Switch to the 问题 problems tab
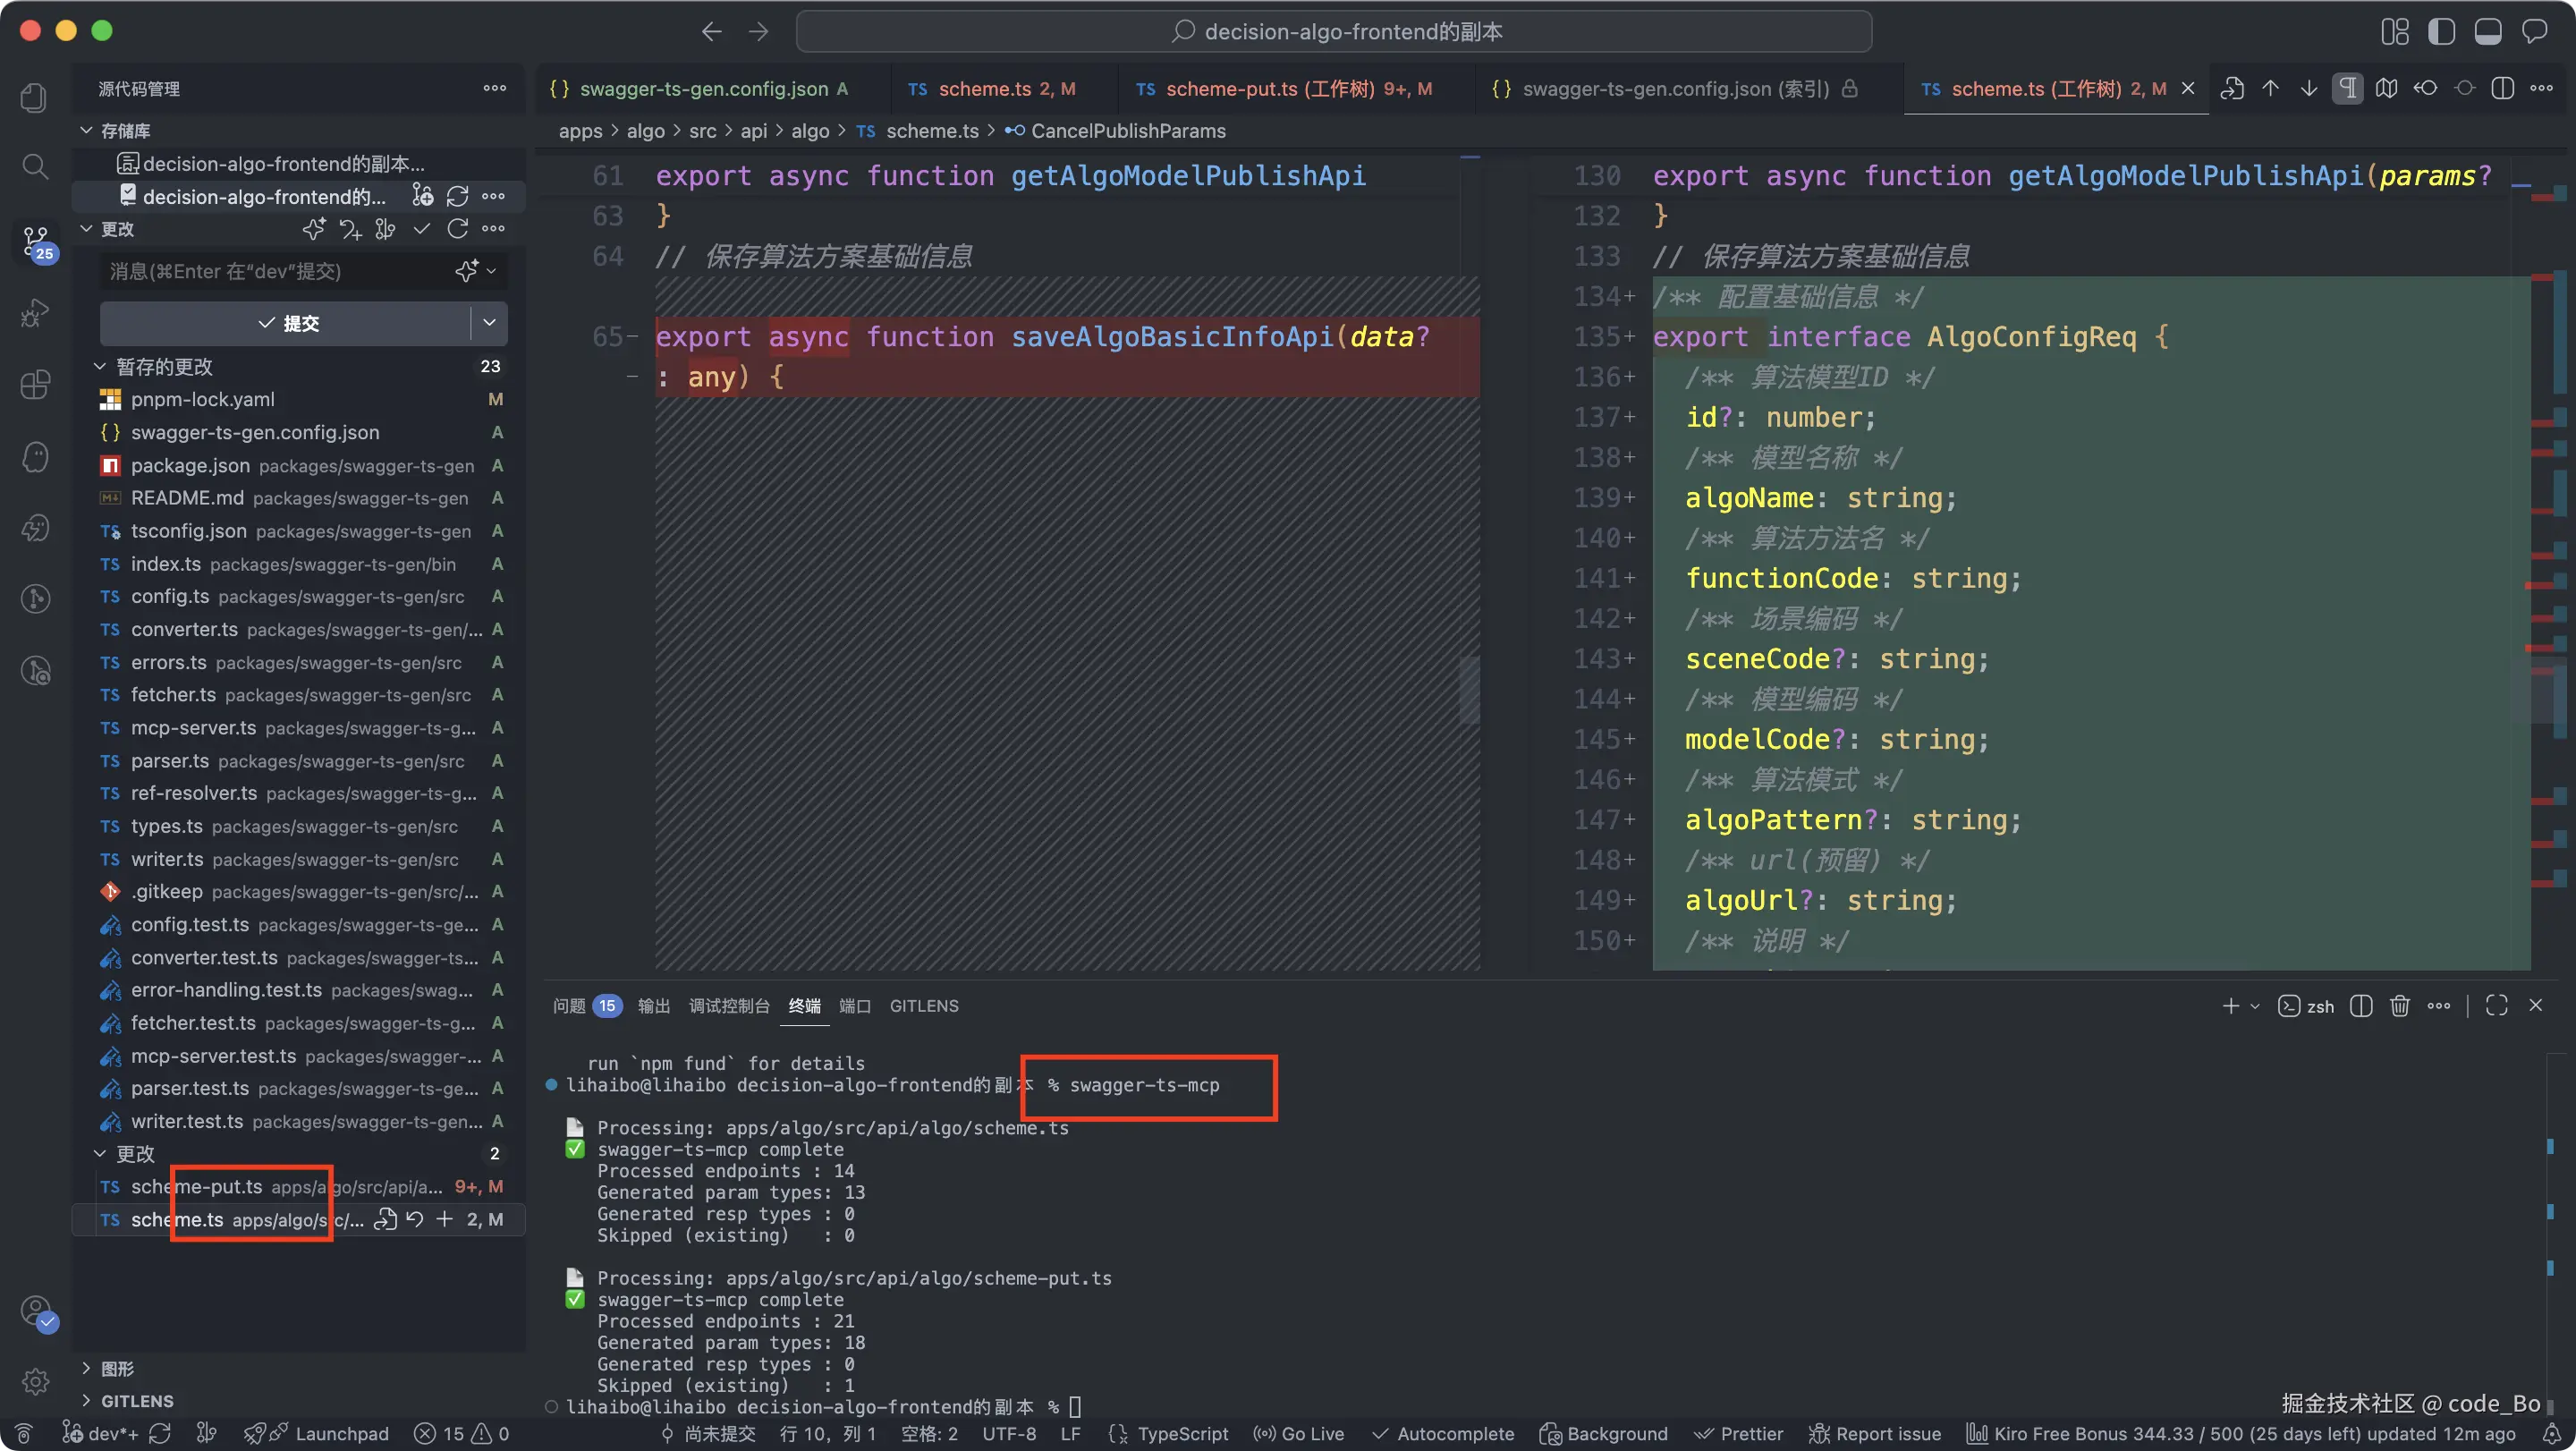The image size is (2576, 1451). pyautogui.click(x=569, y=1006)
